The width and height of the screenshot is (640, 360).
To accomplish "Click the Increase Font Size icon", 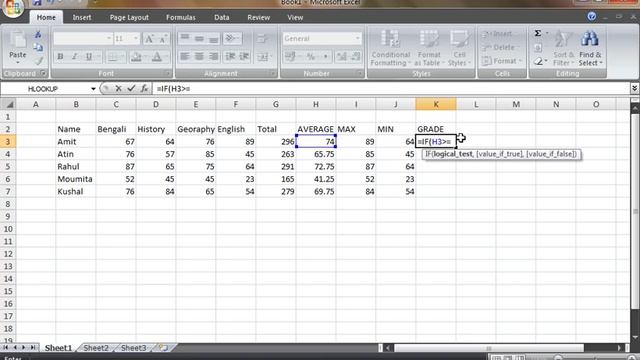I will [x=149, y=39].
